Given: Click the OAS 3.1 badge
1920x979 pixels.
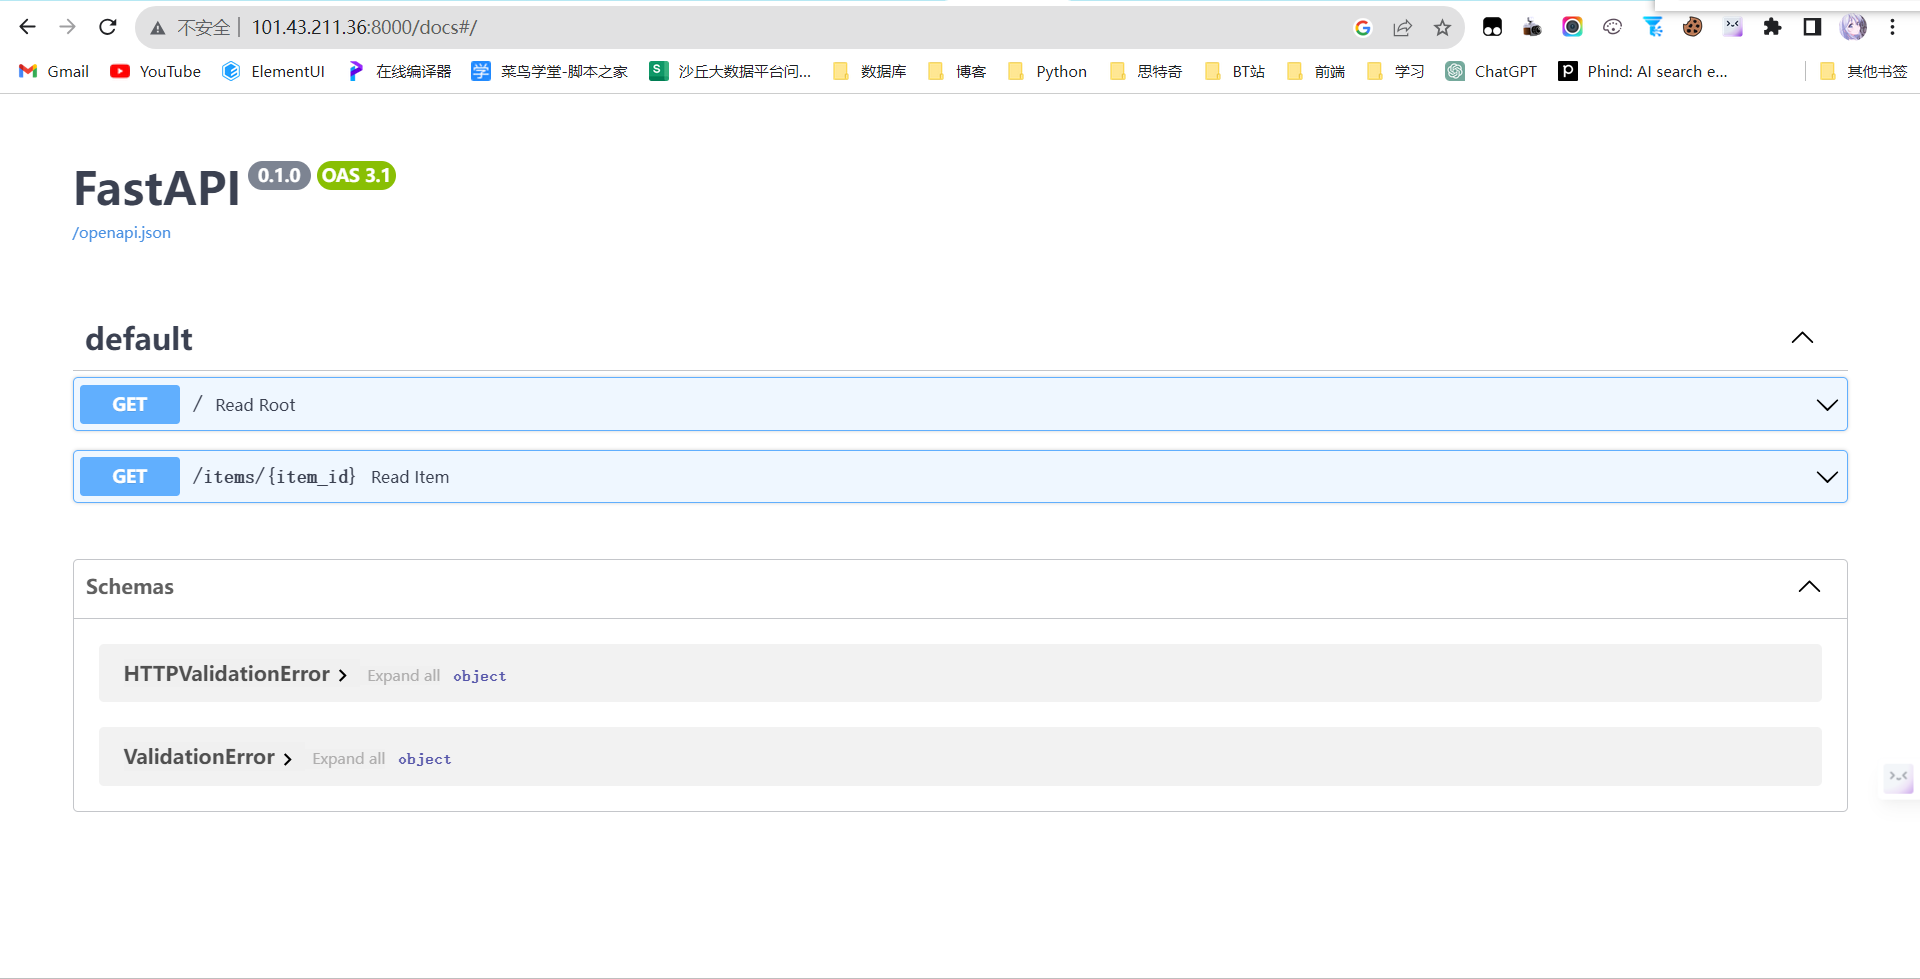Looking at the screenshot, I should pyautogui.click(x=356, y=175).
